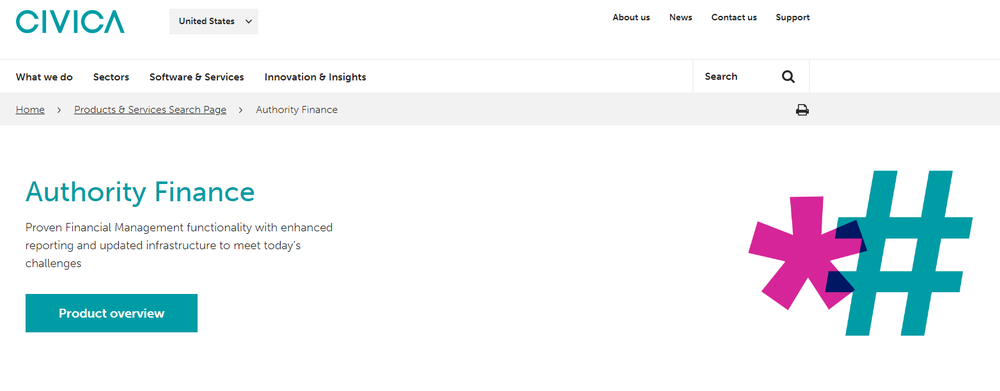Click the magnifying glass search icon
Viewport: 1000px width, 391px height.
pyautogui.click(x=788, y=77)
